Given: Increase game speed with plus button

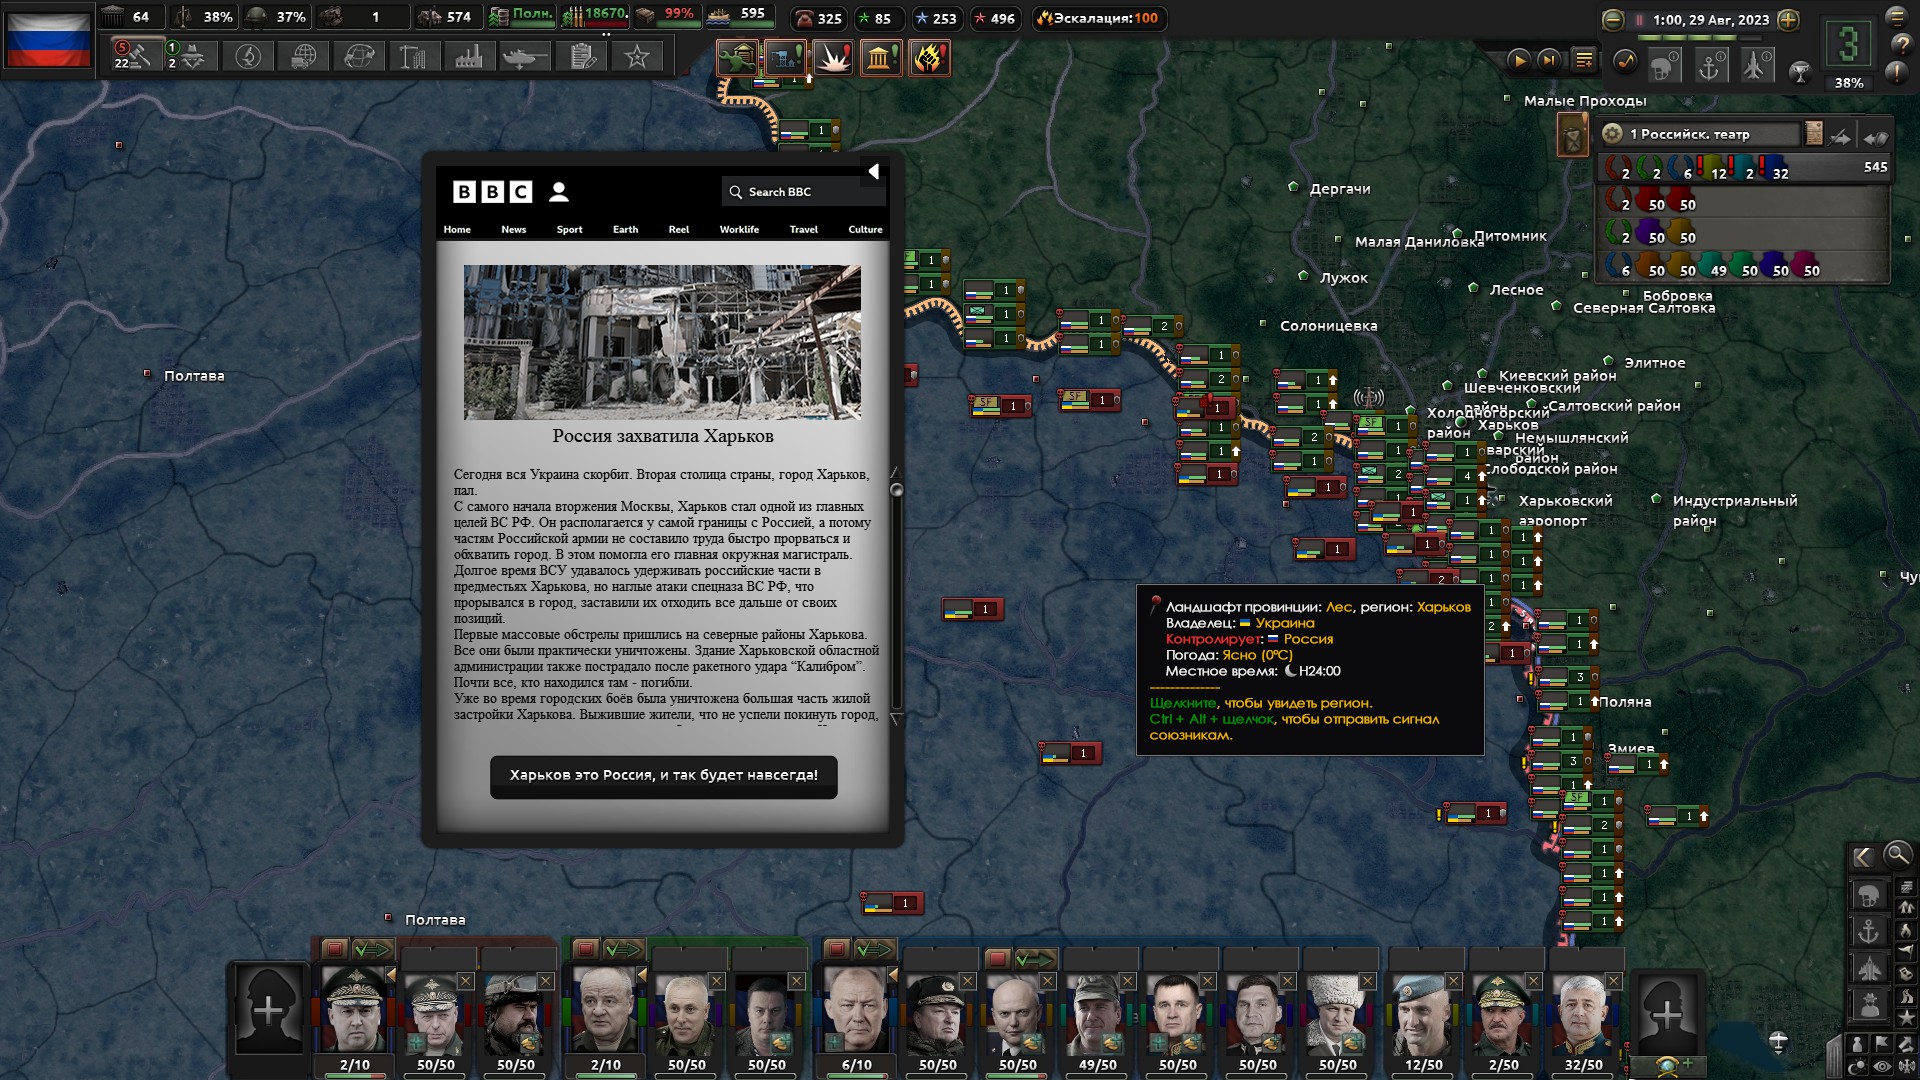Looking at the screenshot, I should 1788,20.
